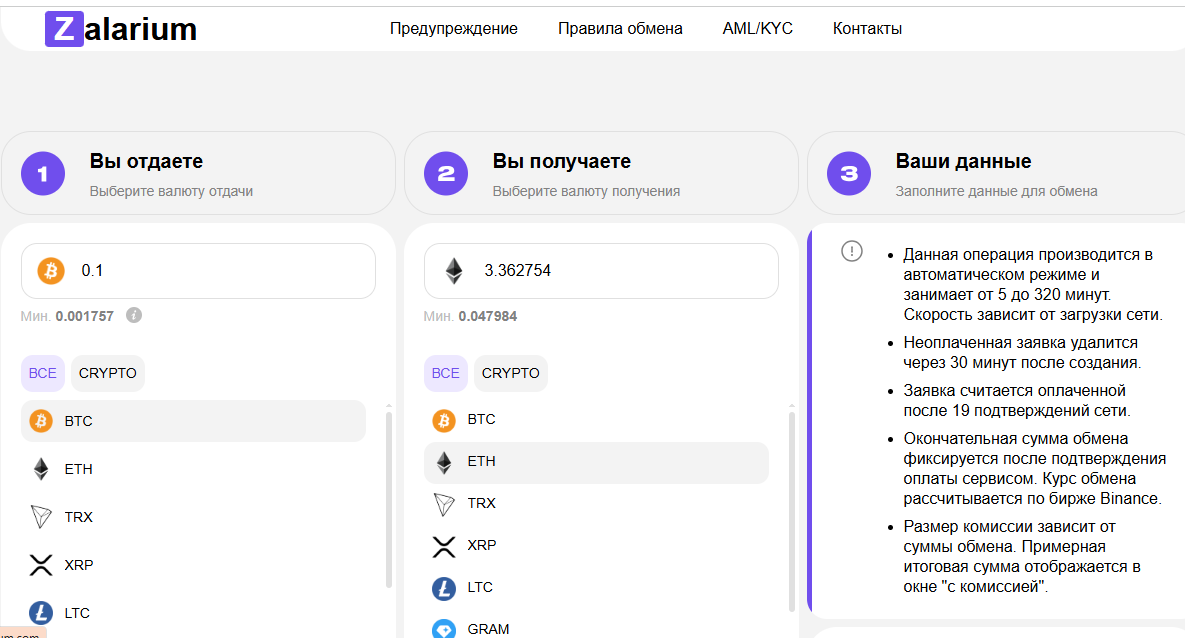Click the send amount field showing 0.1
The image size is (1185, 638).
point(198,271)
